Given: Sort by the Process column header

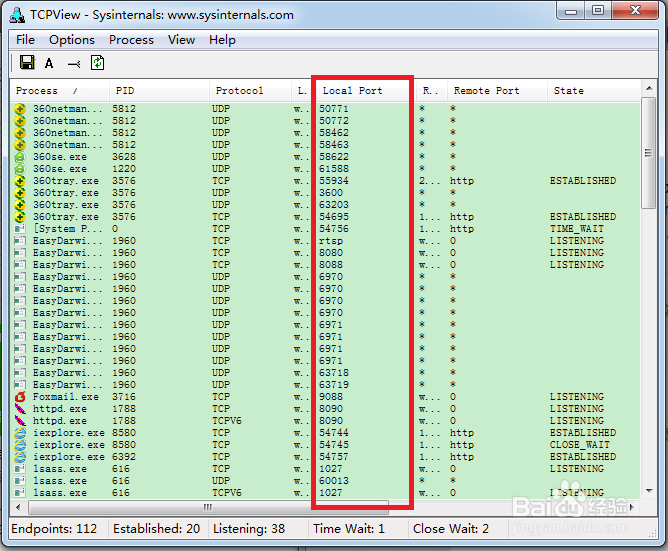Looking at the screenshot, I should pyautogui.click(x=60, y=90).
